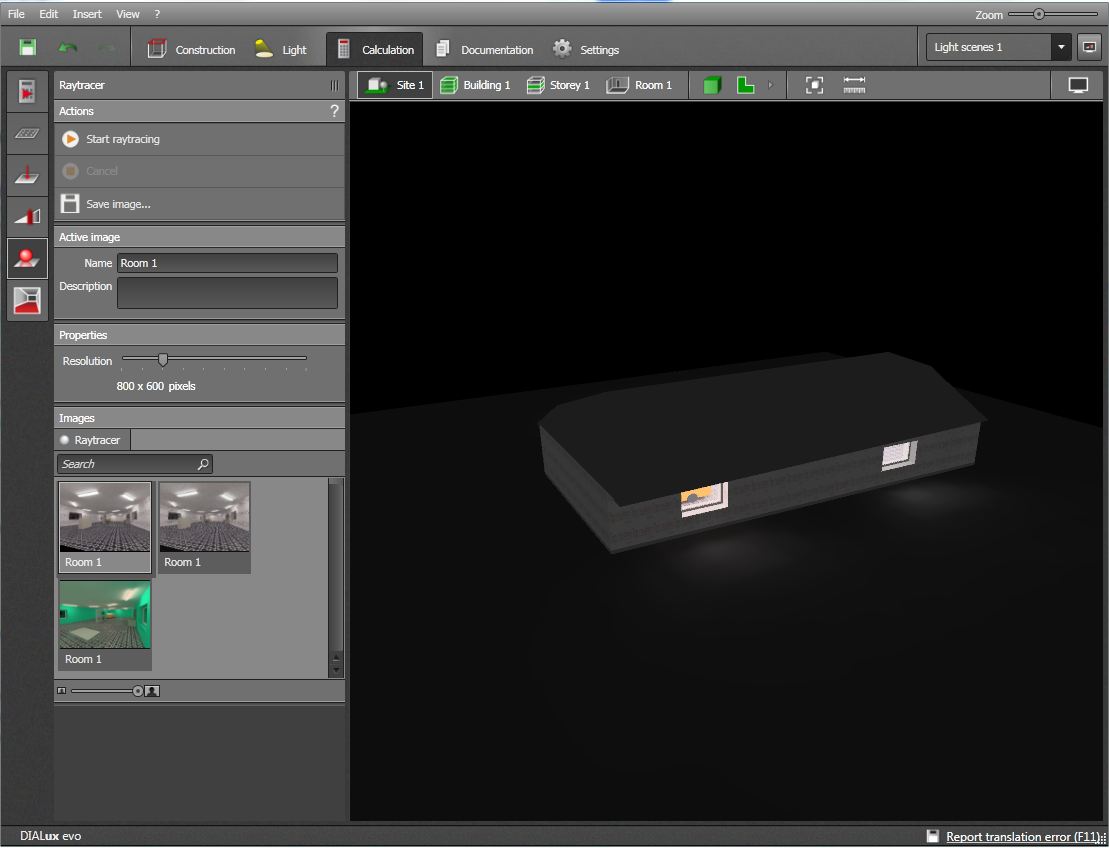This screenshot has height=848, width=1109.
Task: Click Save image...
Action: [x=199, y=204]
